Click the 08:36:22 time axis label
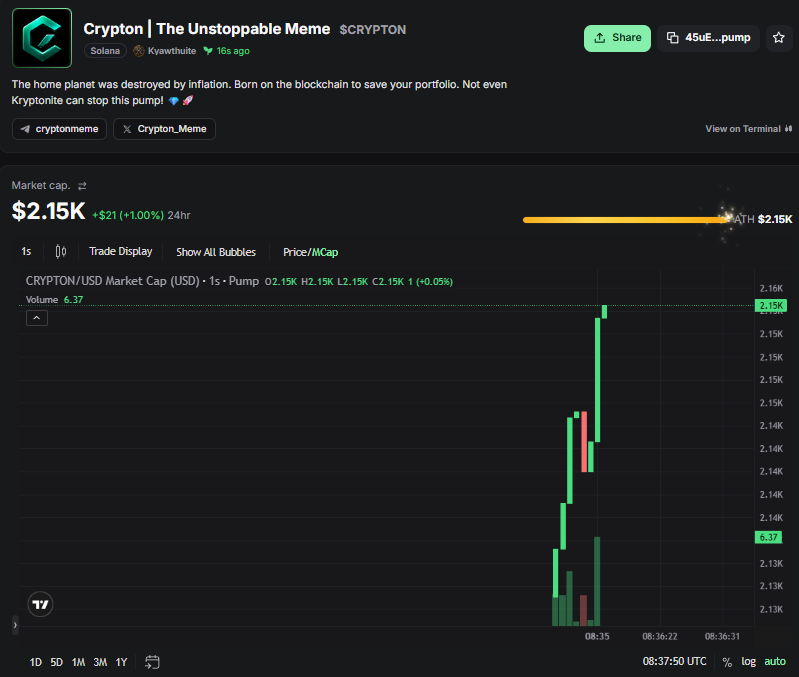Viewport: 799px width, 677px height. 659,636
